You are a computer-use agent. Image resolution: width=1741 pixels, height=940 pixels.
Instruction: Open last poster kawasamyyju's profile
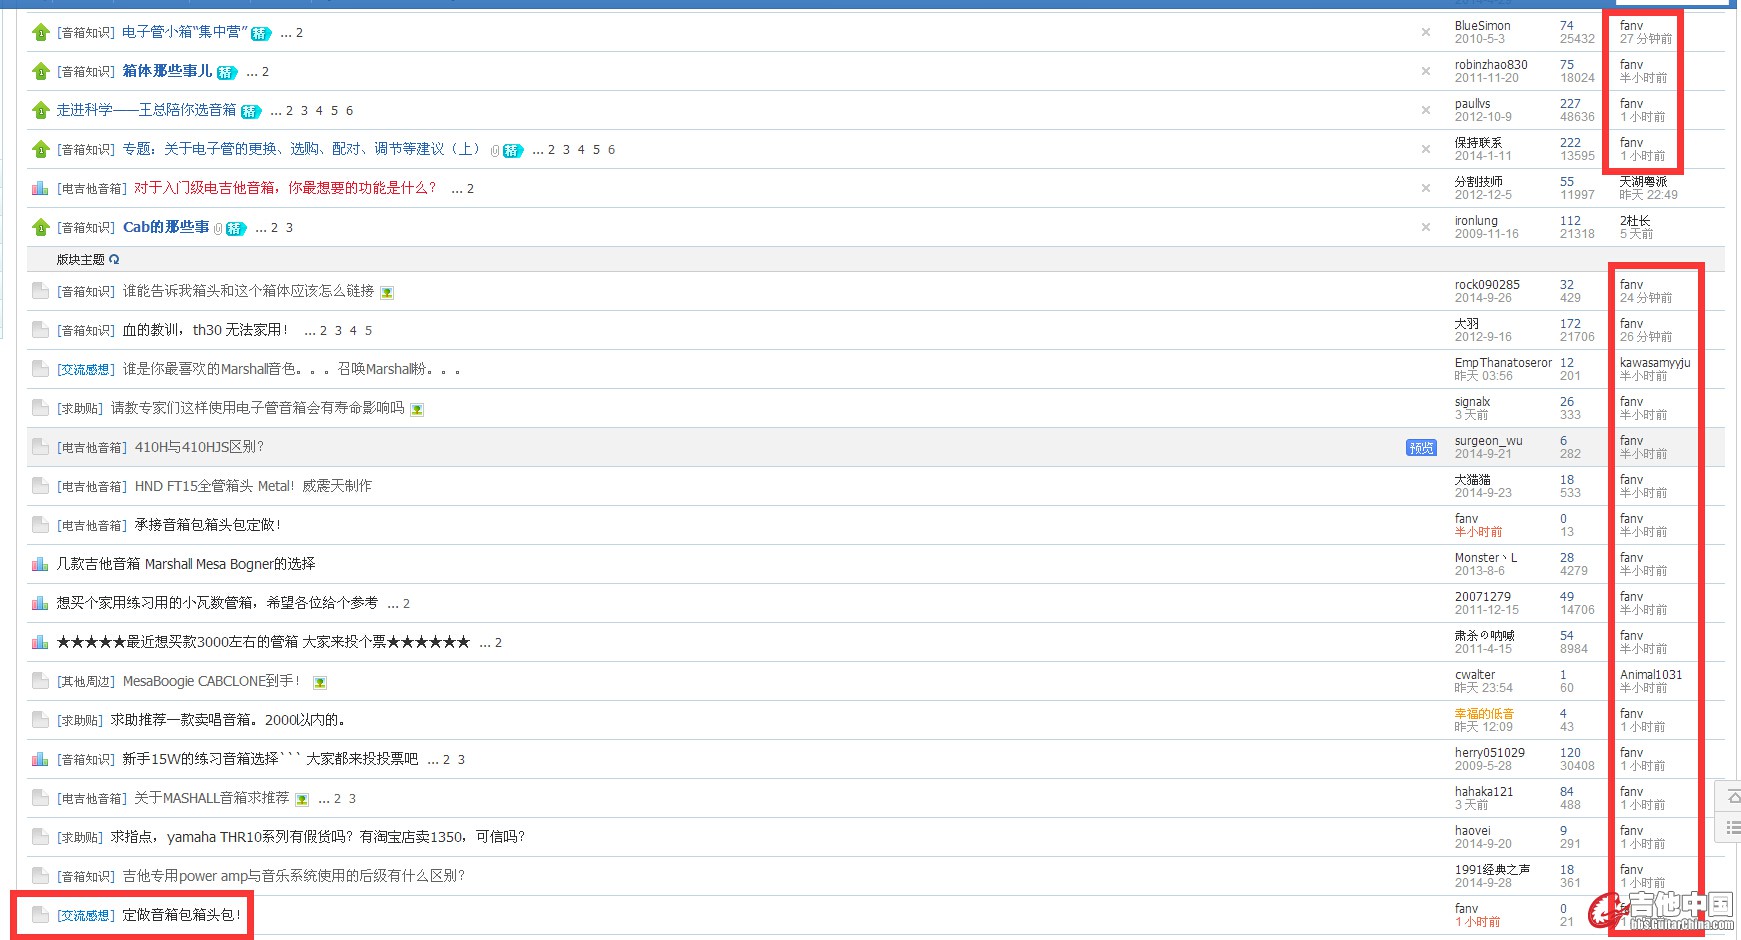click(1654, 363)
